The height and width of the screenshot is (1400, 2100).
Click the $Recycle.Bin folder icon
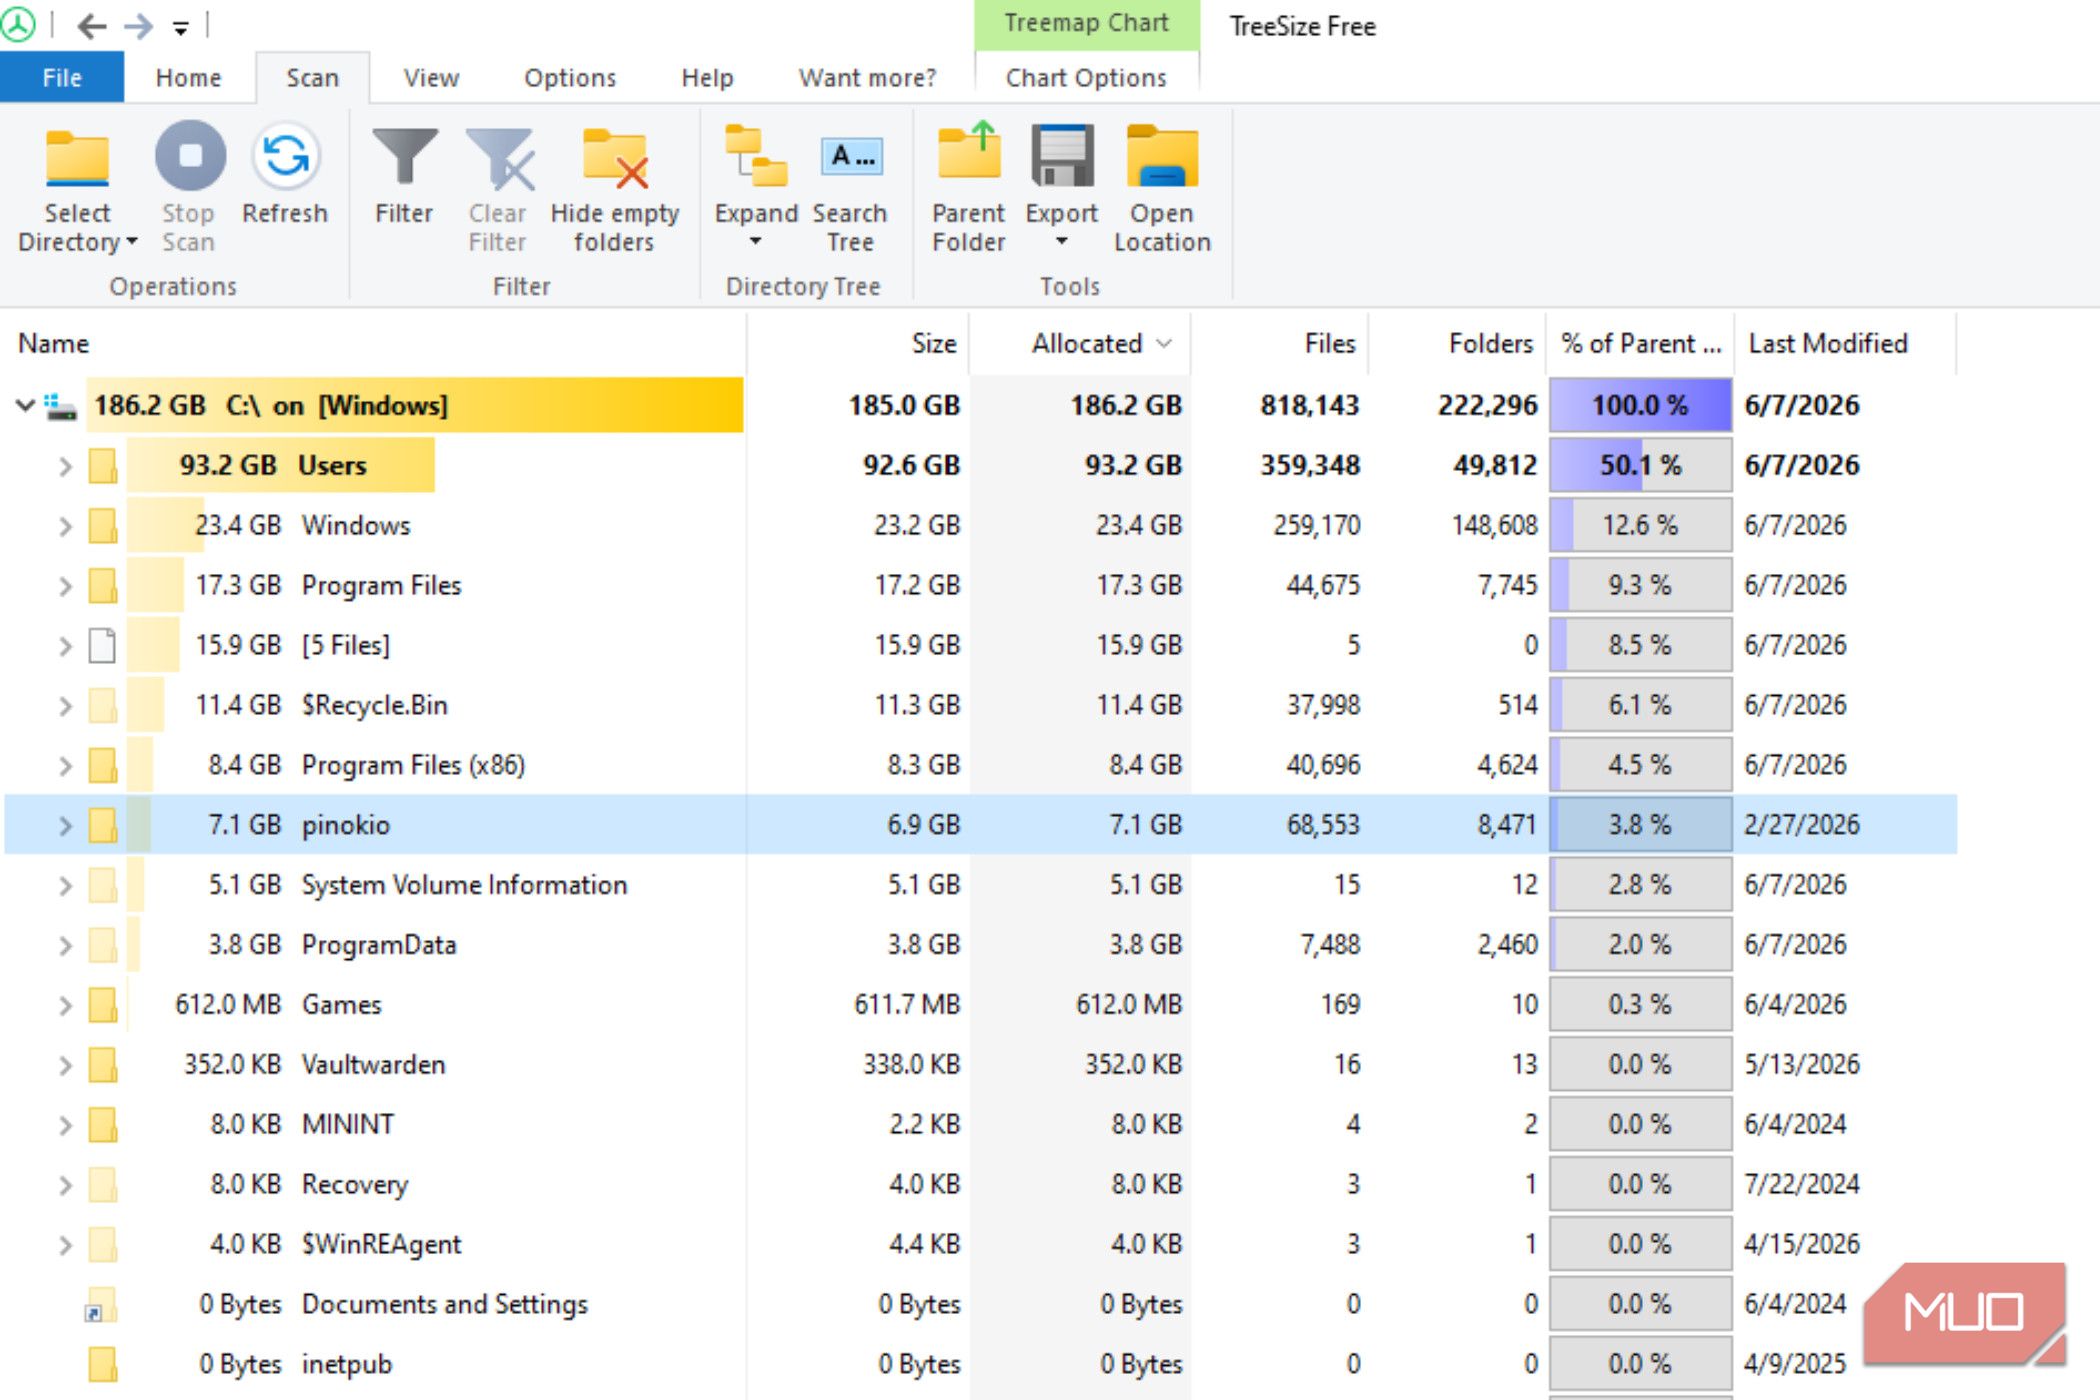(x=103, y=705)
